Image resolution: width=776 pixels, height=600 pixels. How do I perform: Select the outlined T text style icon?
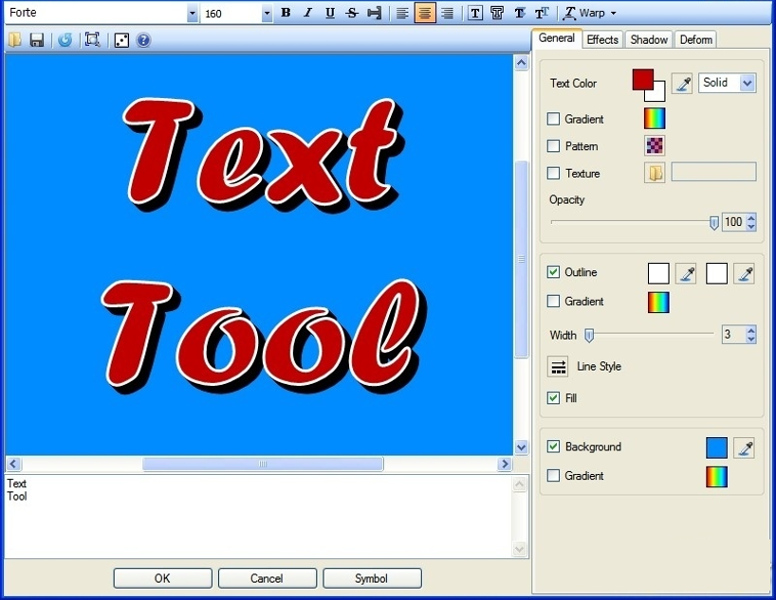[497, 13]
